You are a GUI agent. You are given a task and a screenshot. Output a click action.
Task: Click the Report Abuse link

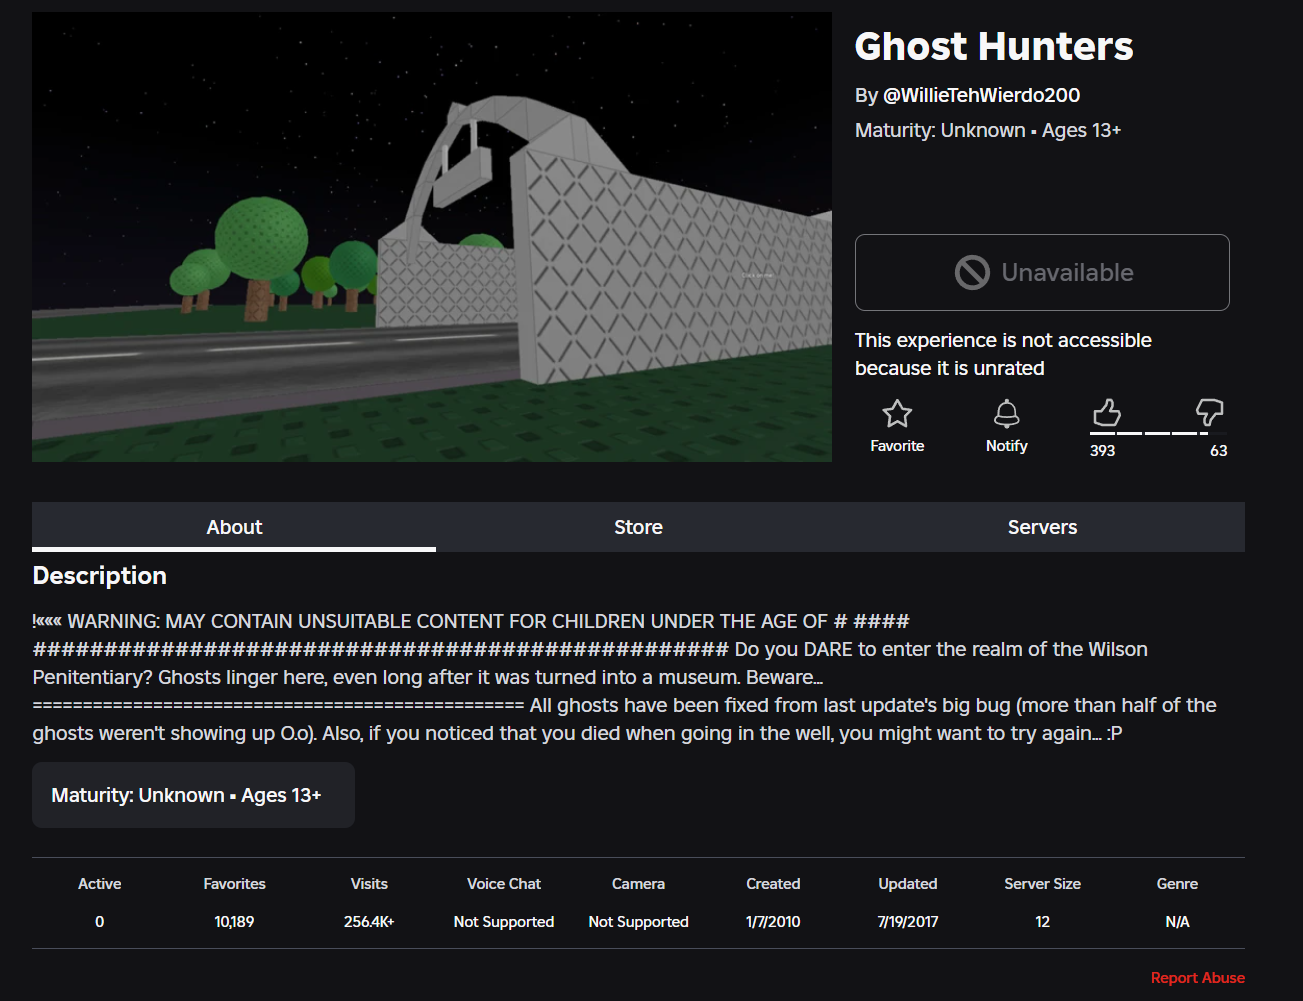1197,978
